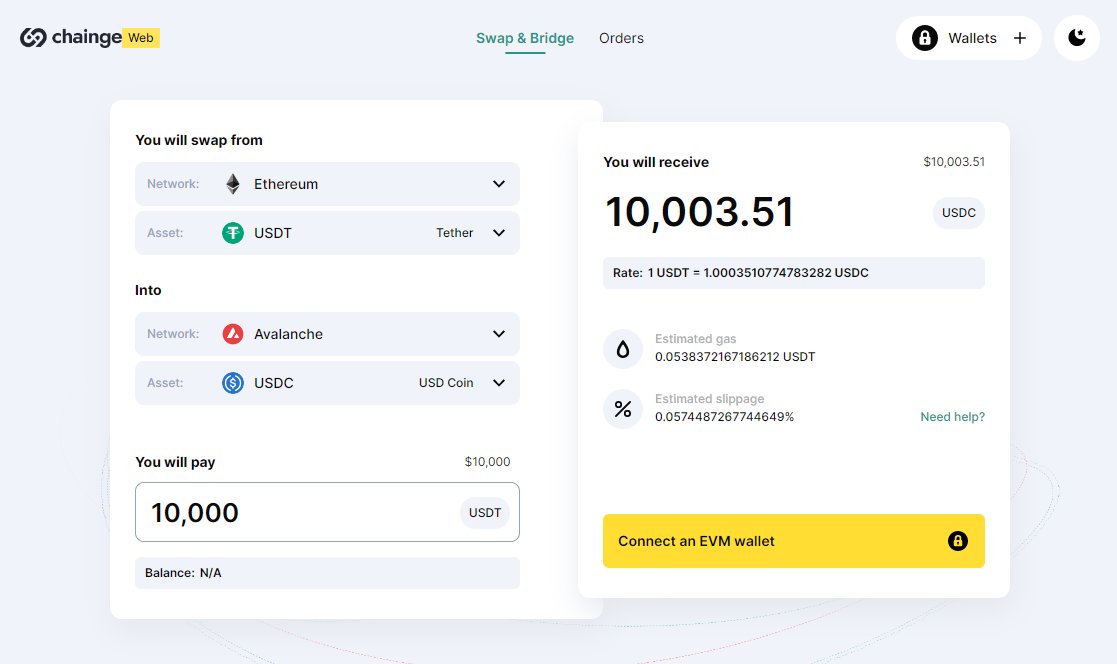Viewport: 1117px width, 664px height.
Task: Open the Need help? link
Action: [952, 417]
